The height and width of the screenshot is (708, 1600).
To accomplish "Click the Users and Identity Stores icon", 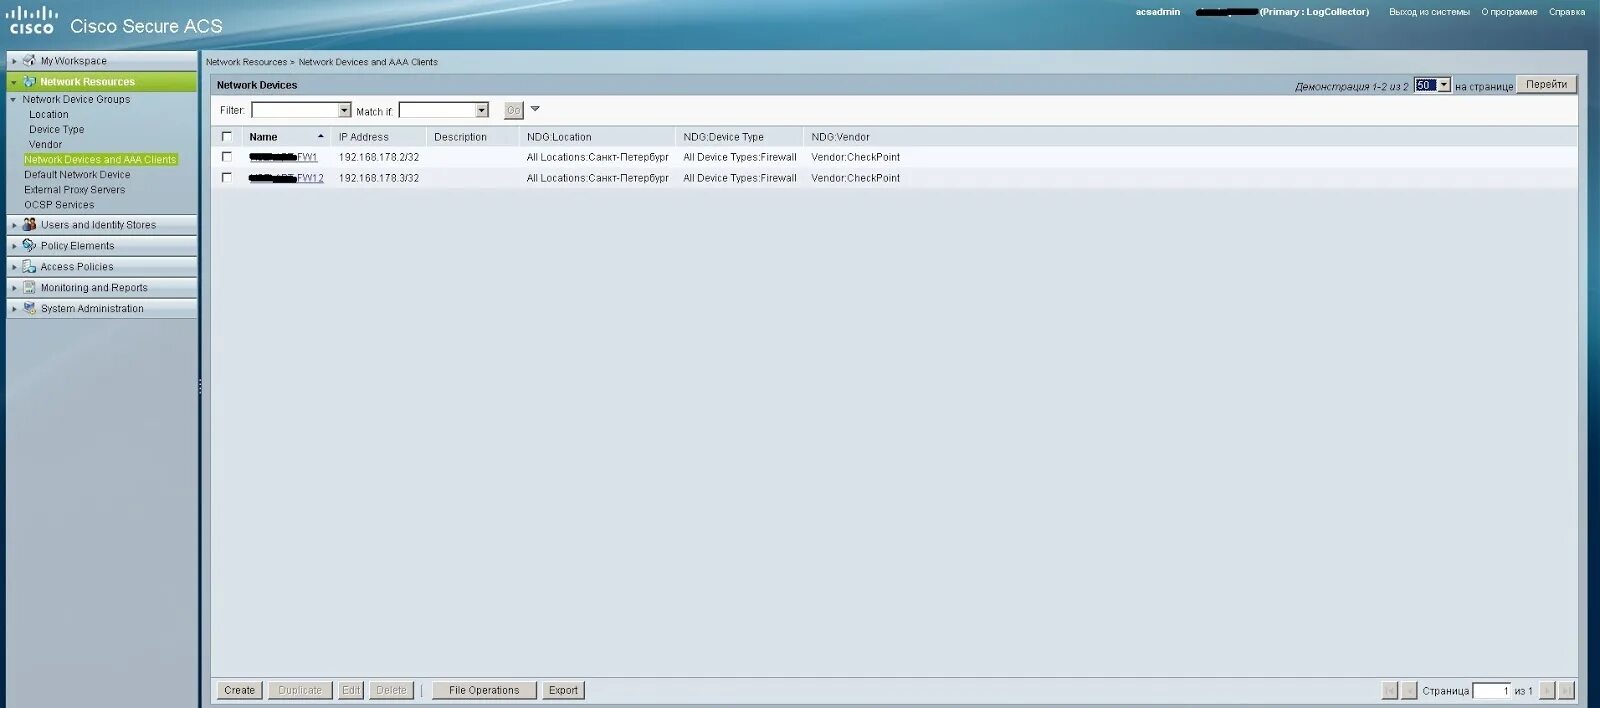I will pos(29,225).
